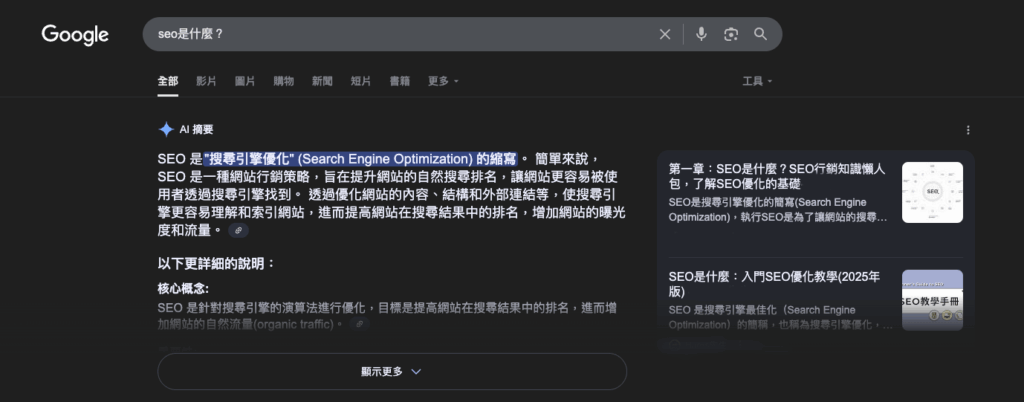Click the 以下更詳細的說明 heading
The height and width of the screenshot is (402, 1024).
click(x=217, y=264)
